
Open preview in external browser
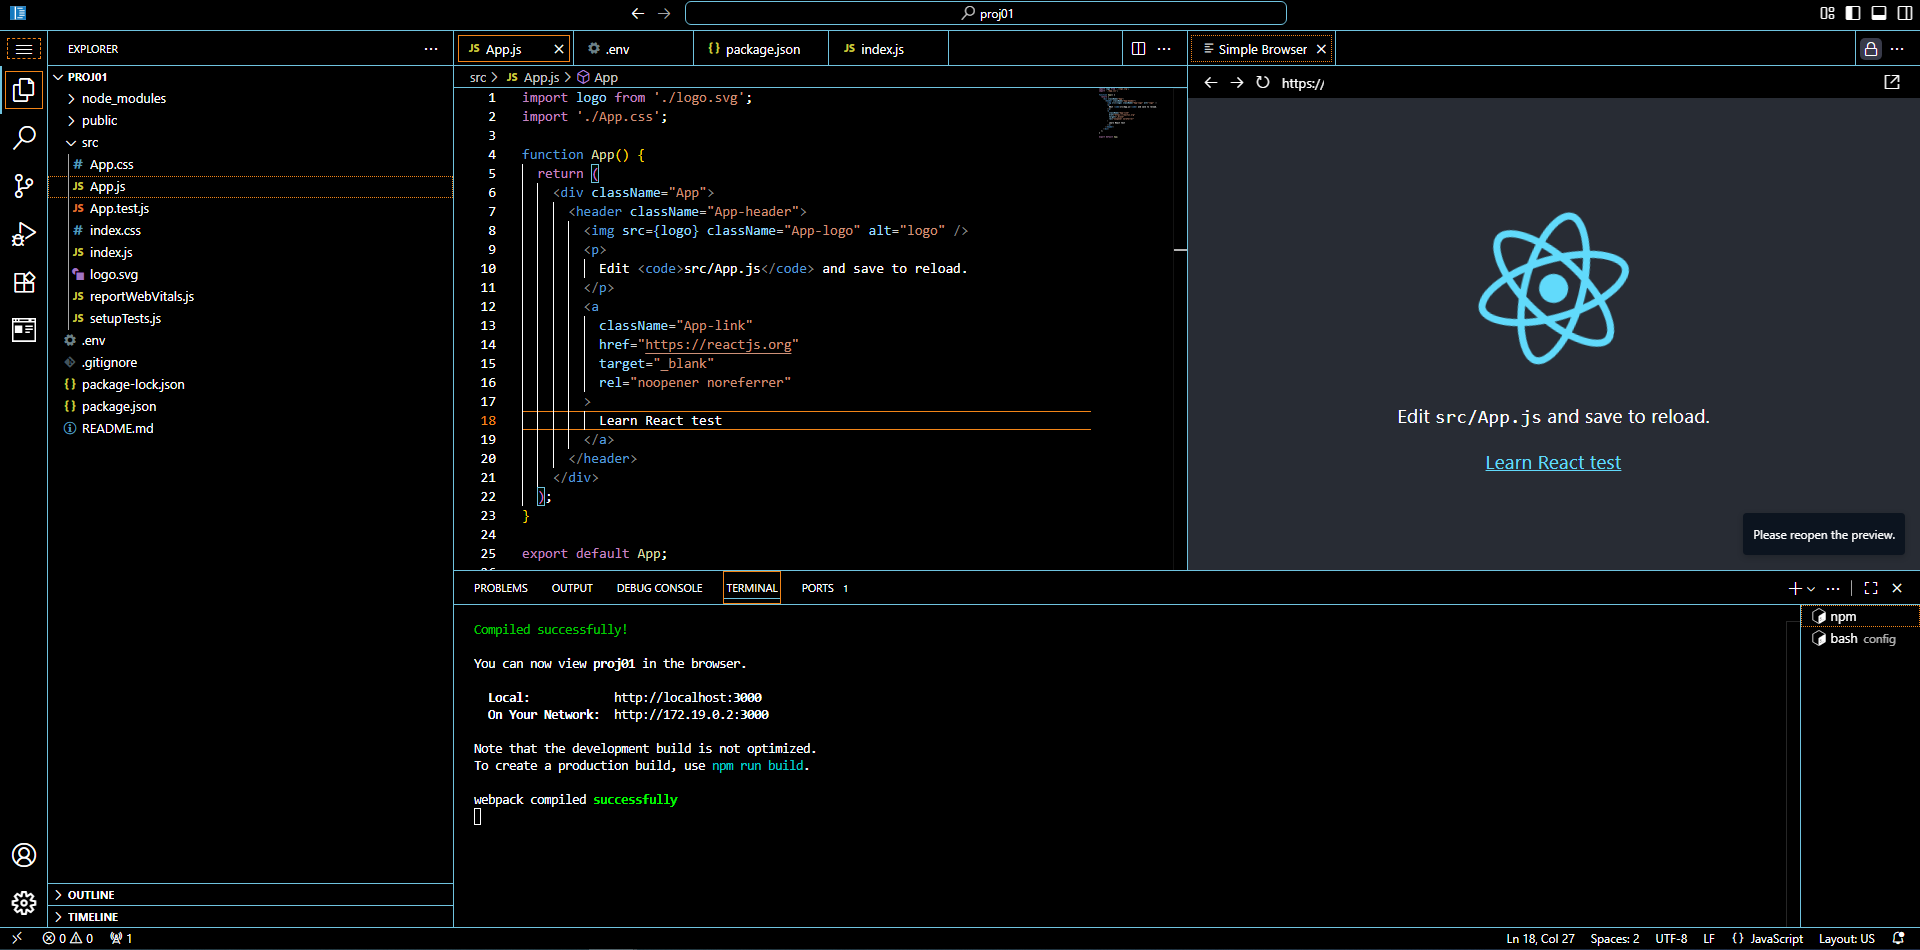coord(1892,83)
